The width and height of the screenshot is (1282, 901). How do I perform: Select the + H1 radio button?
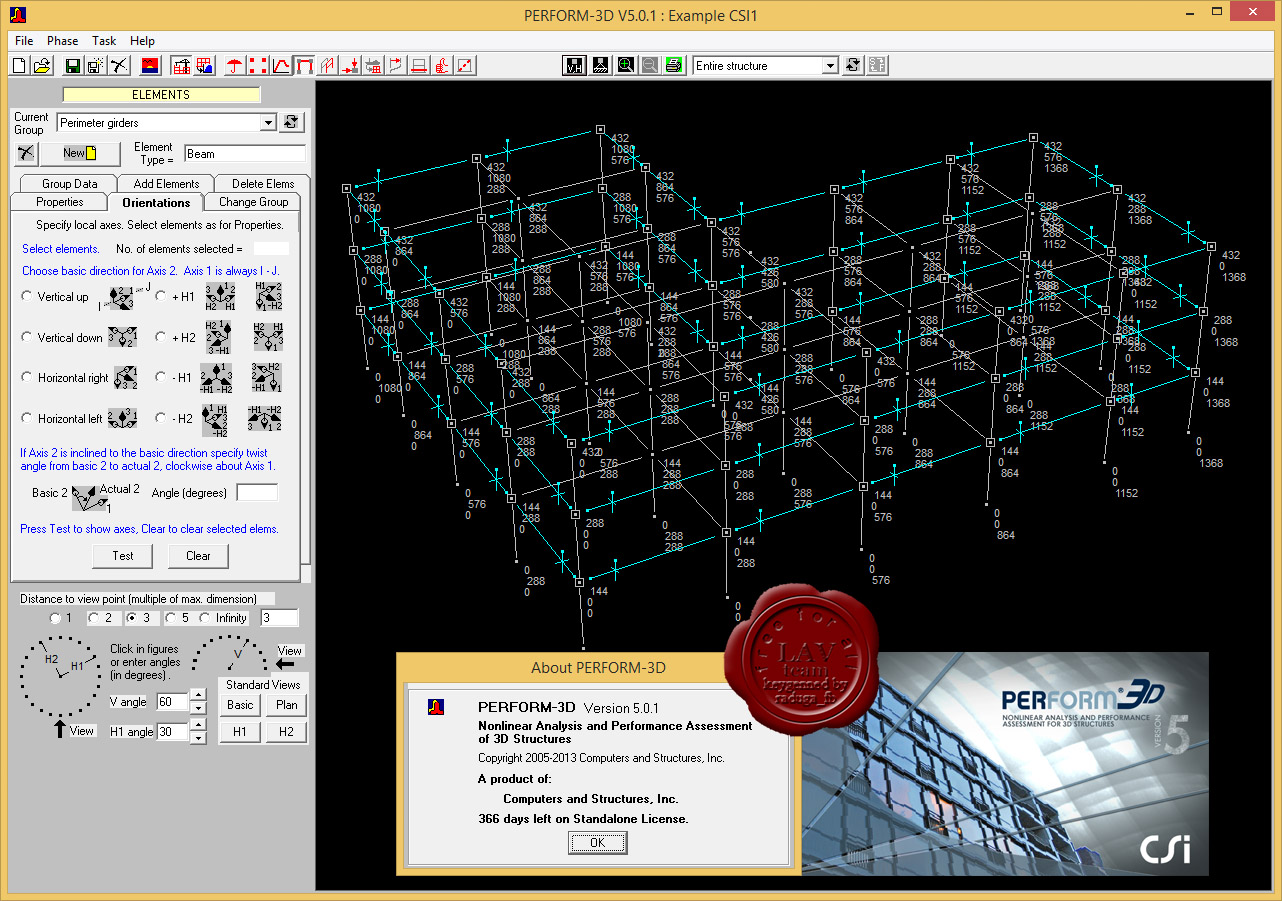[x=161, y=297]
